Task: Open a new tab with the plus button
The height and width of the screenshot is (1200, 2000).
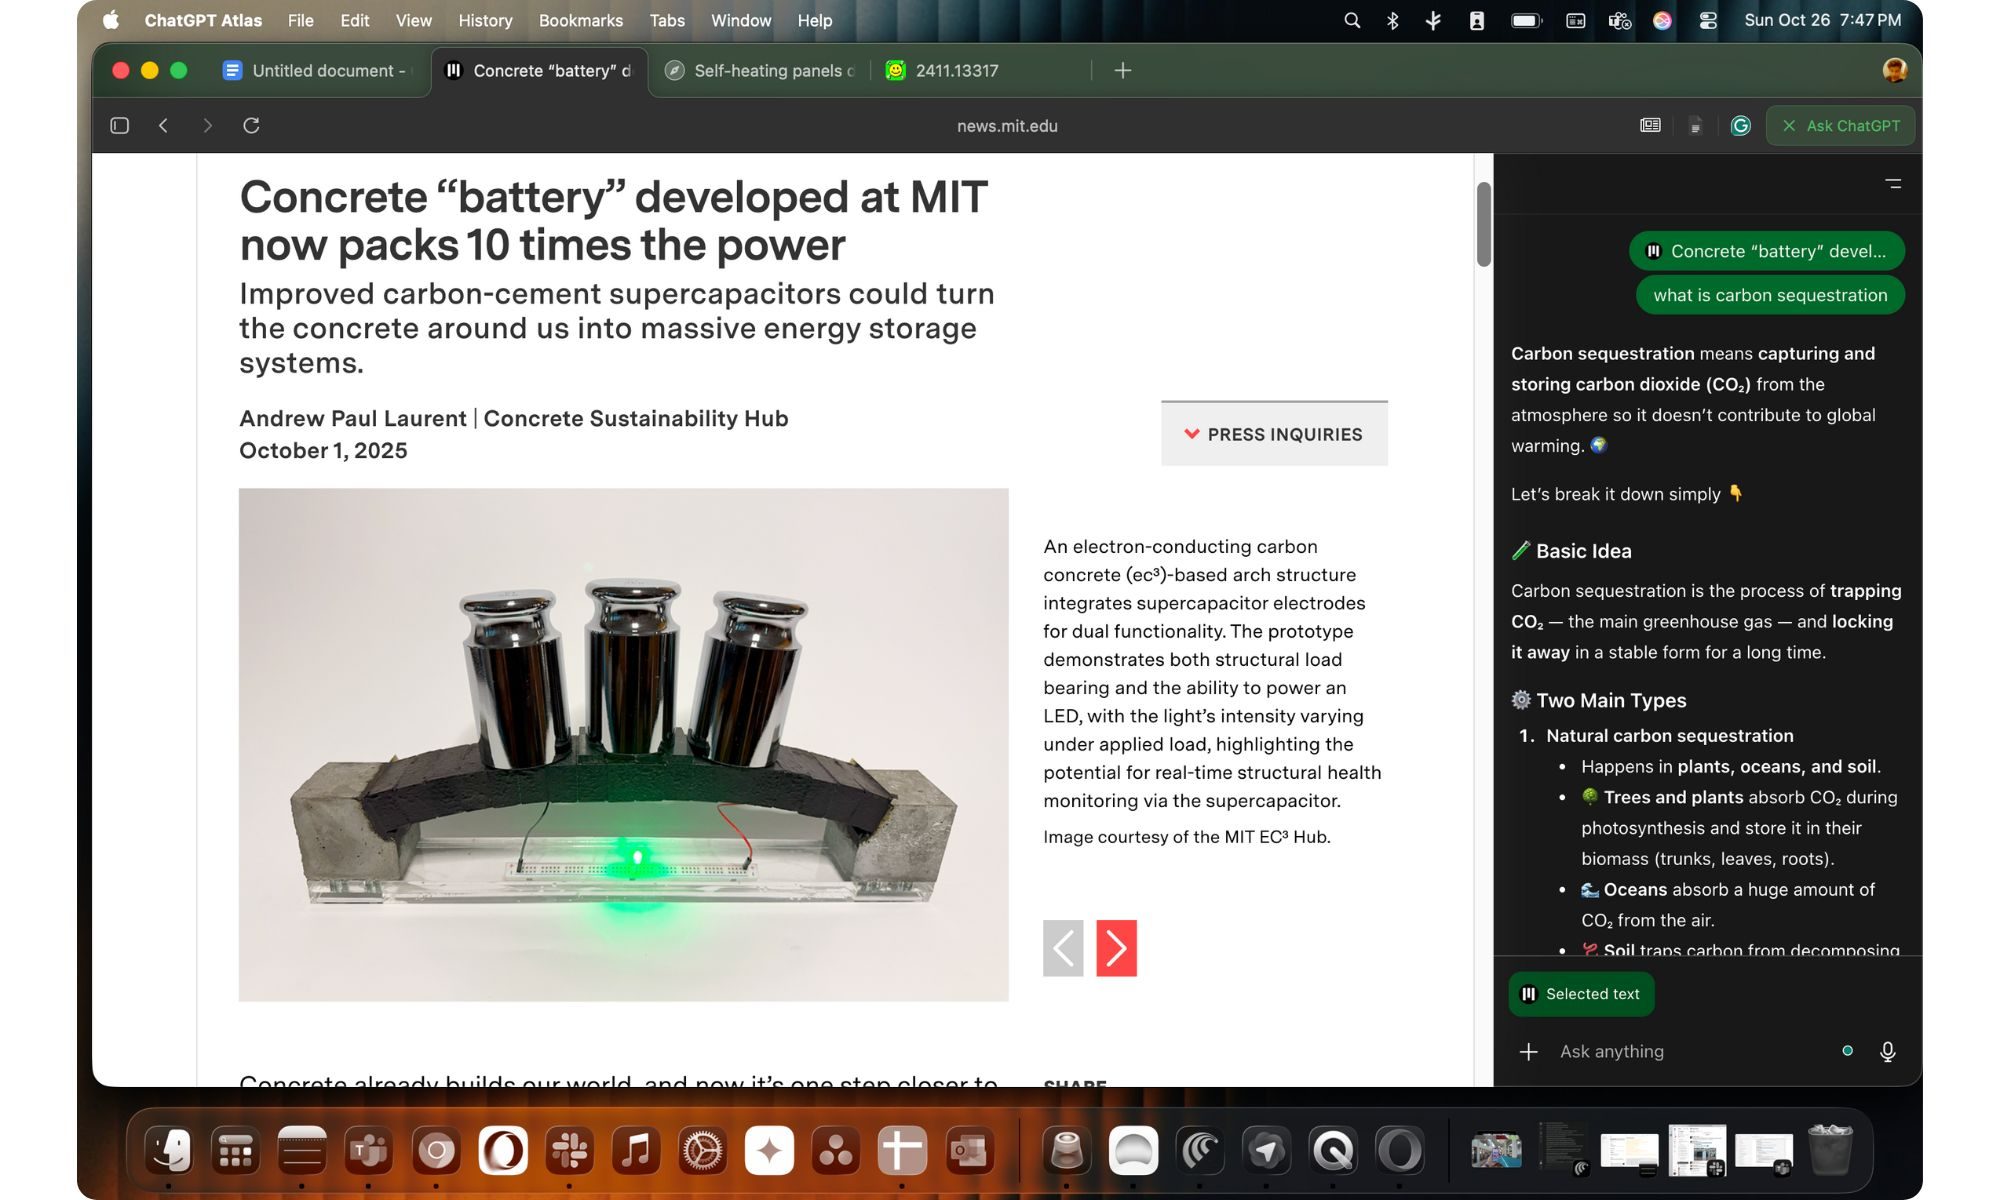Action: point(1123,70)
